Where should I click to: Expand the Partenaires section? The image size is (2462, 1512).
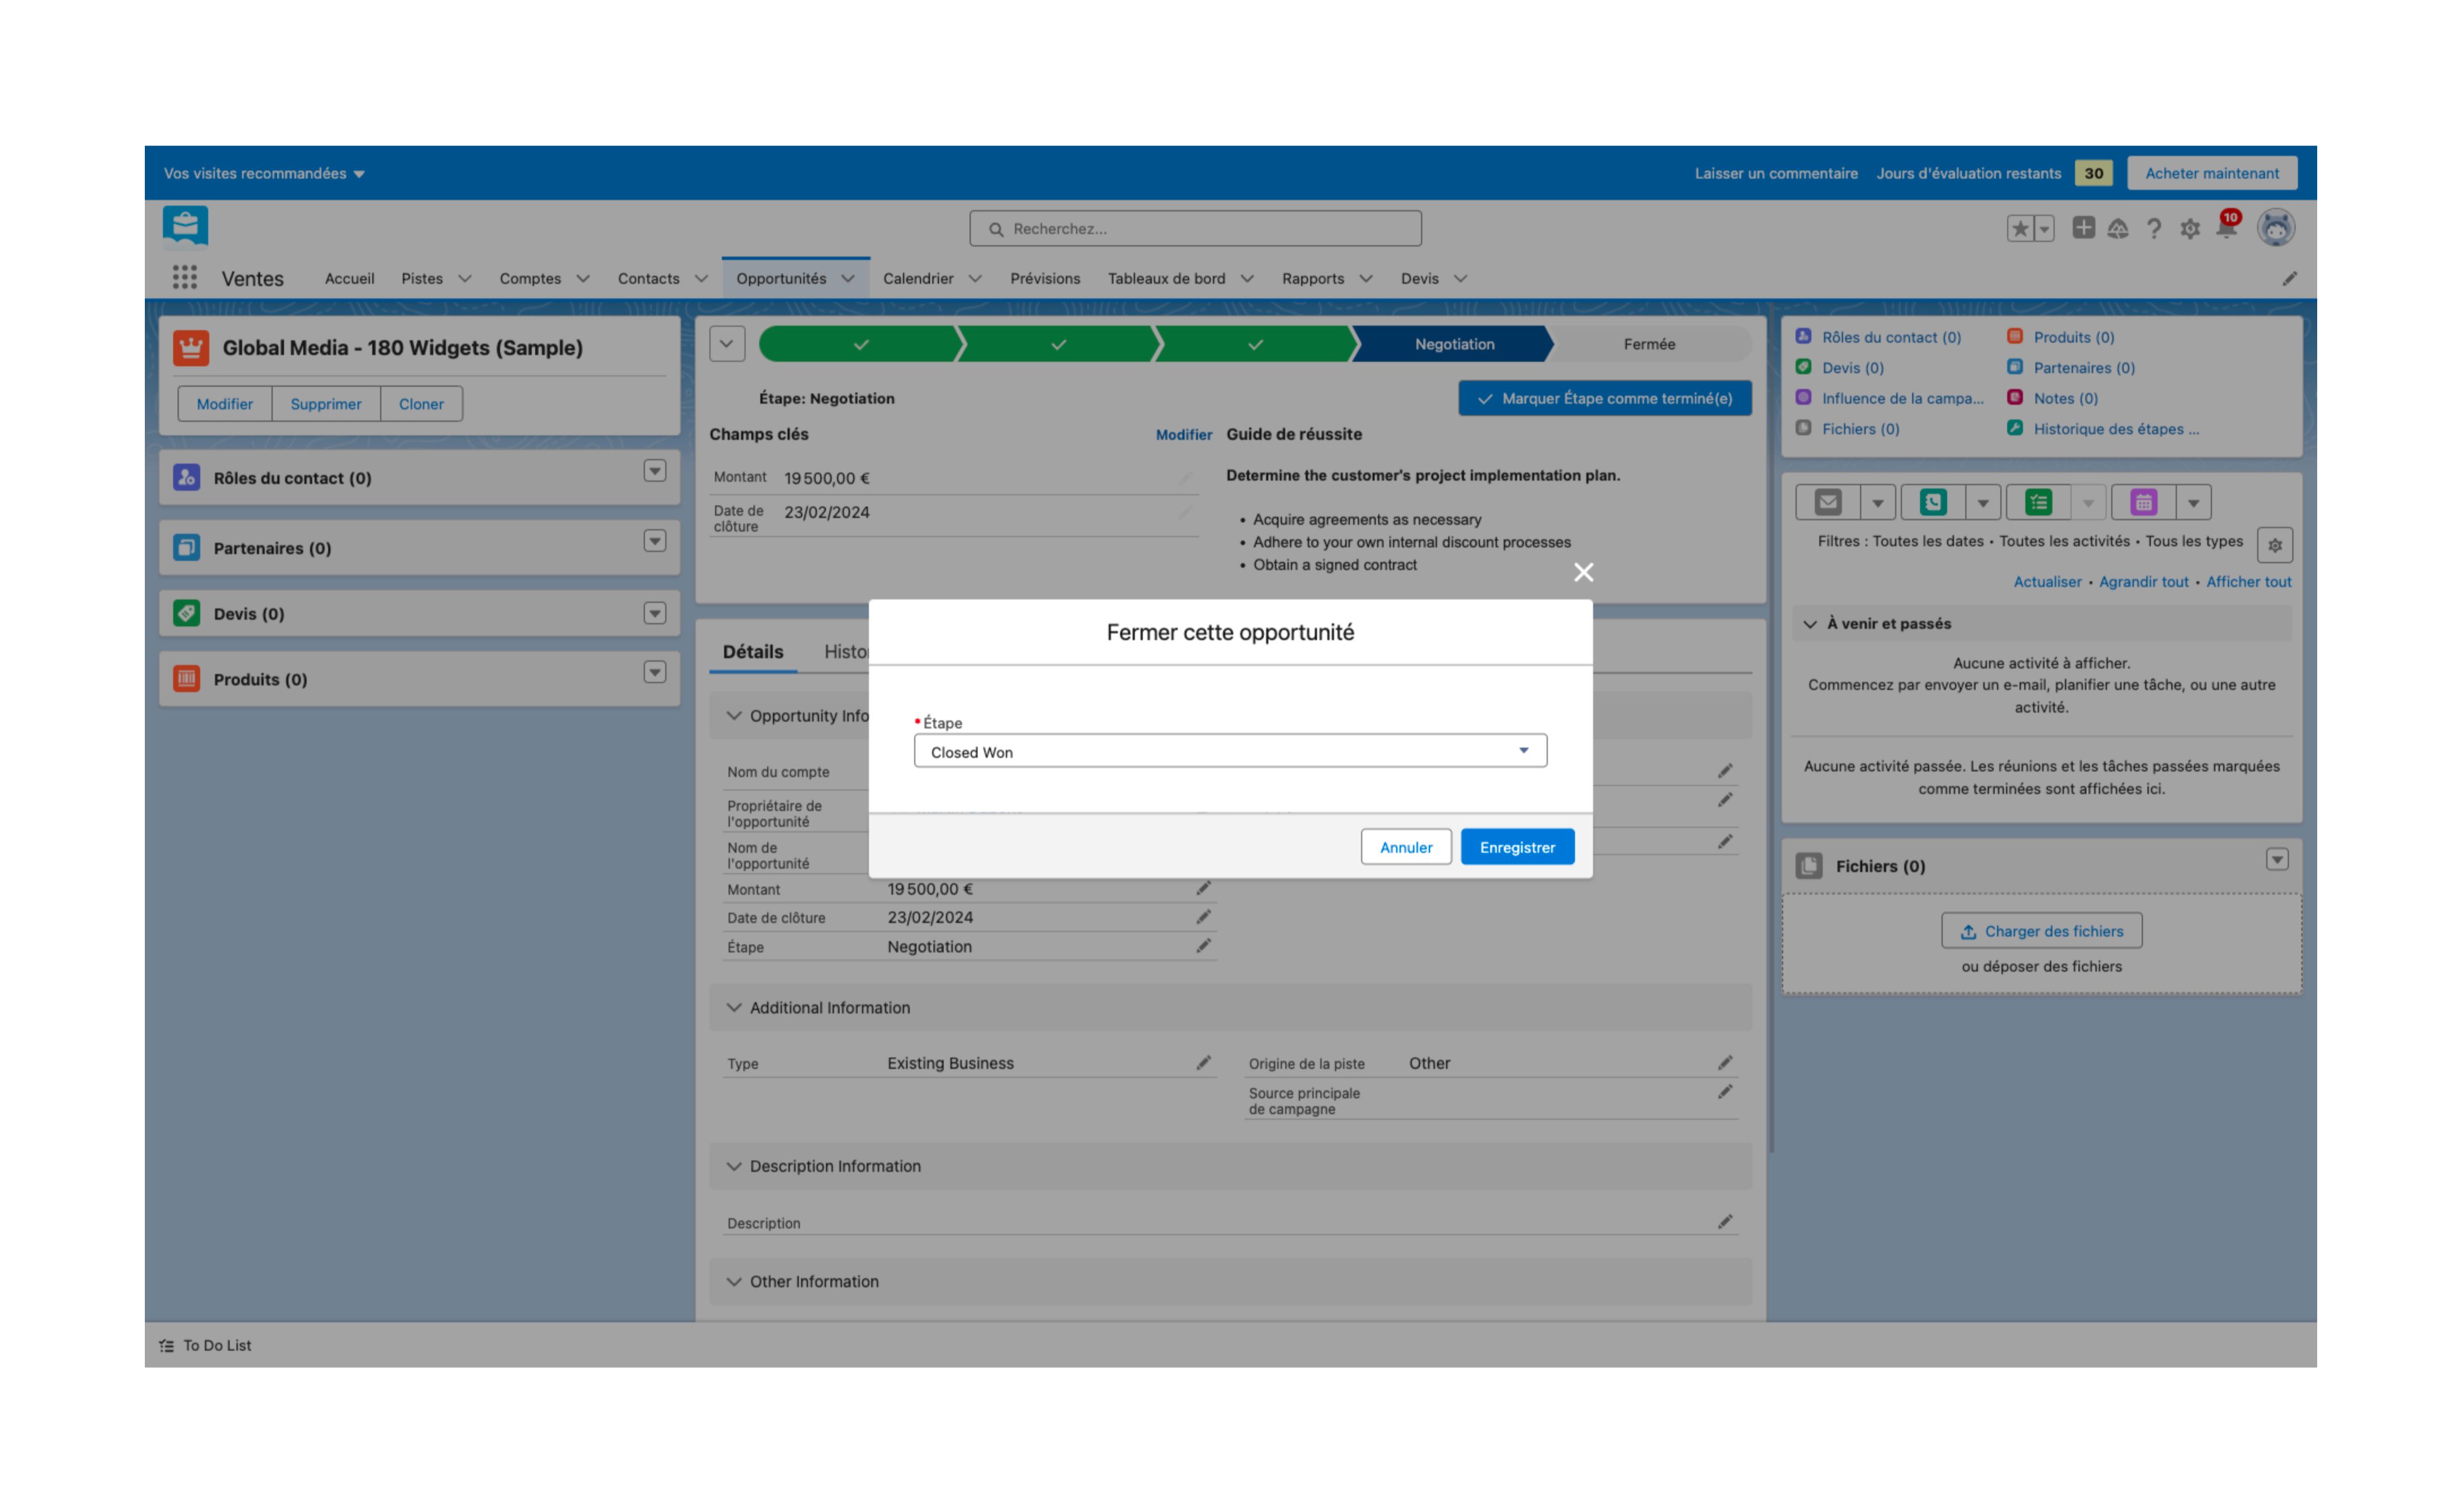coord(652,547)
